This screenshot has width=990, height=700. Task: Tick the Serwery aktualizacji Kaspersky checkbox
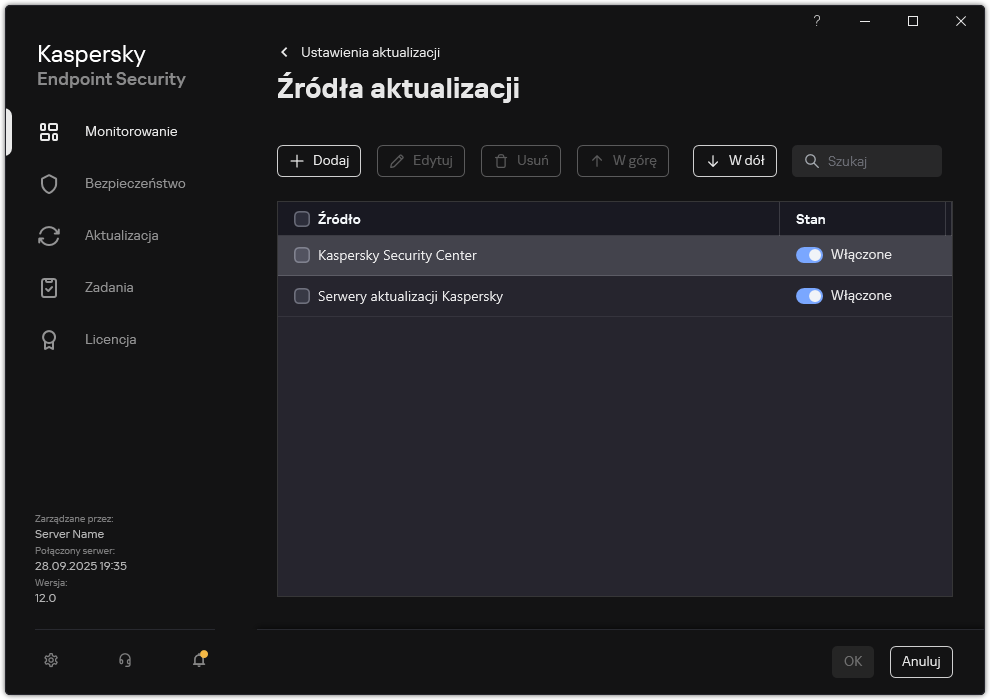(302, 296)
